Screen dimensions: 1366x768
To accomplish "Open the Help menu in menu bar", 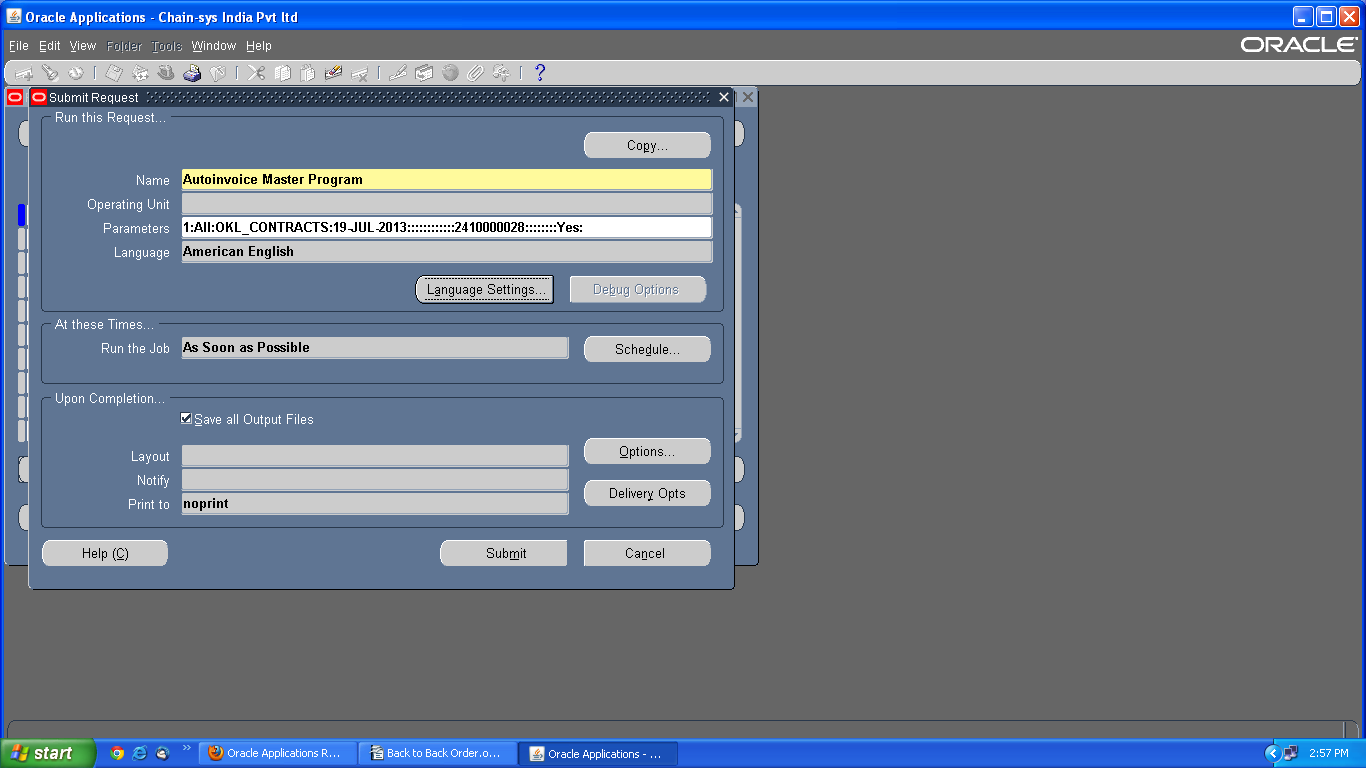I will [259, 46].
